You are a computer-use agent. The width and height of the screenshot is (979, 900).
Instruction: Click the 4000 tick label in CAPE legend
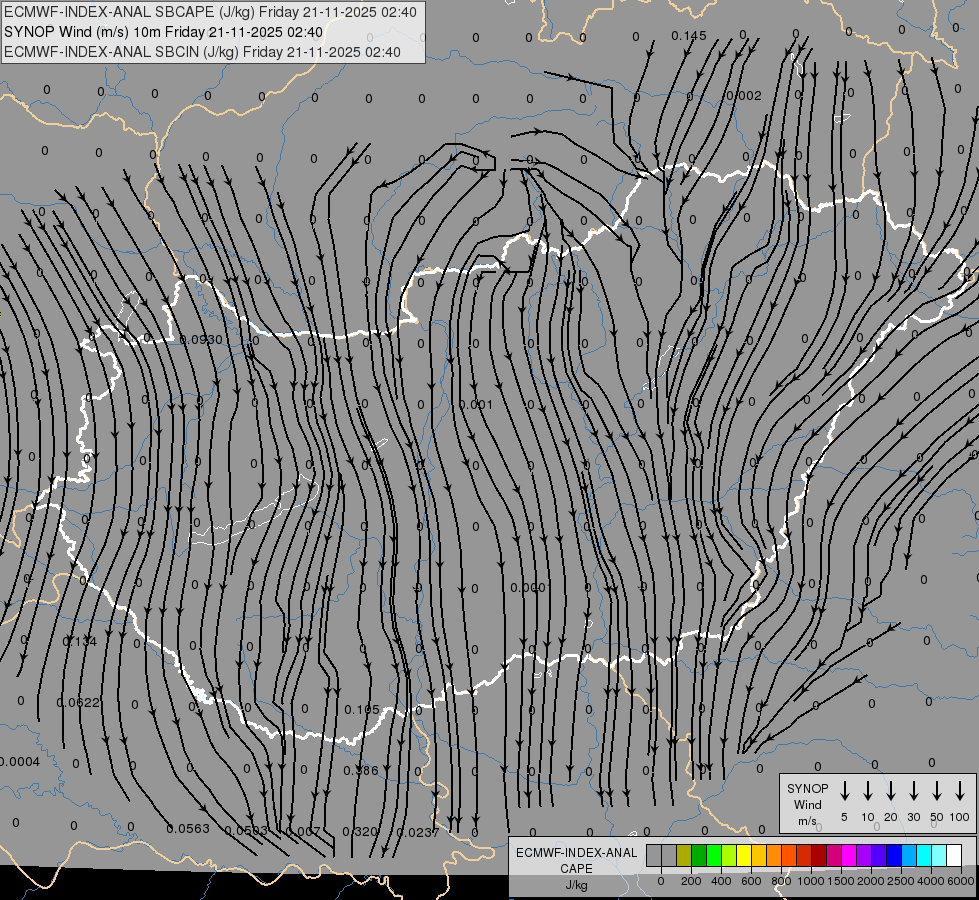931,881
